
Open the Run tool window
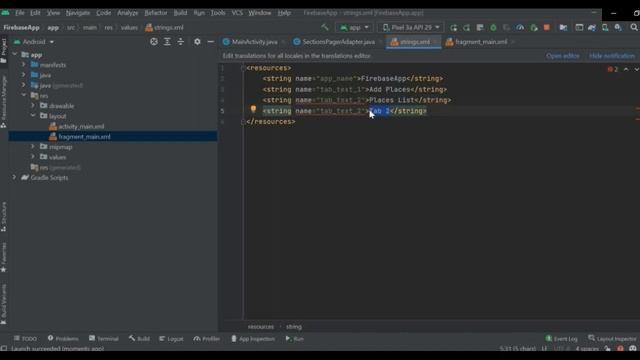(295, 339)
